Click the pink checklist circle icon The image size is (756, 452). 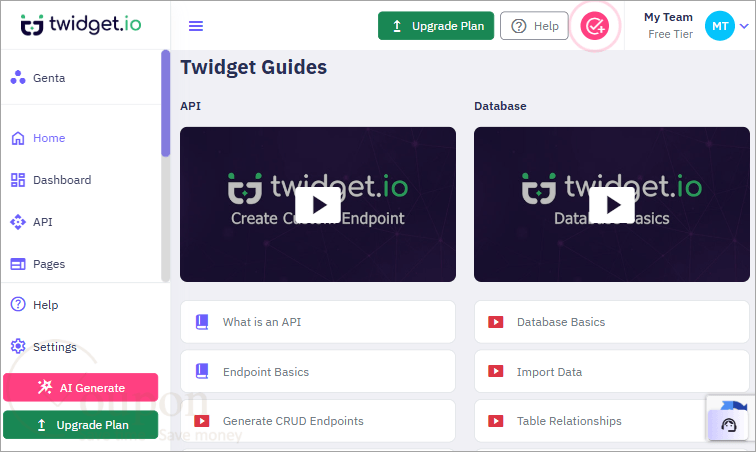pos(594,26)
